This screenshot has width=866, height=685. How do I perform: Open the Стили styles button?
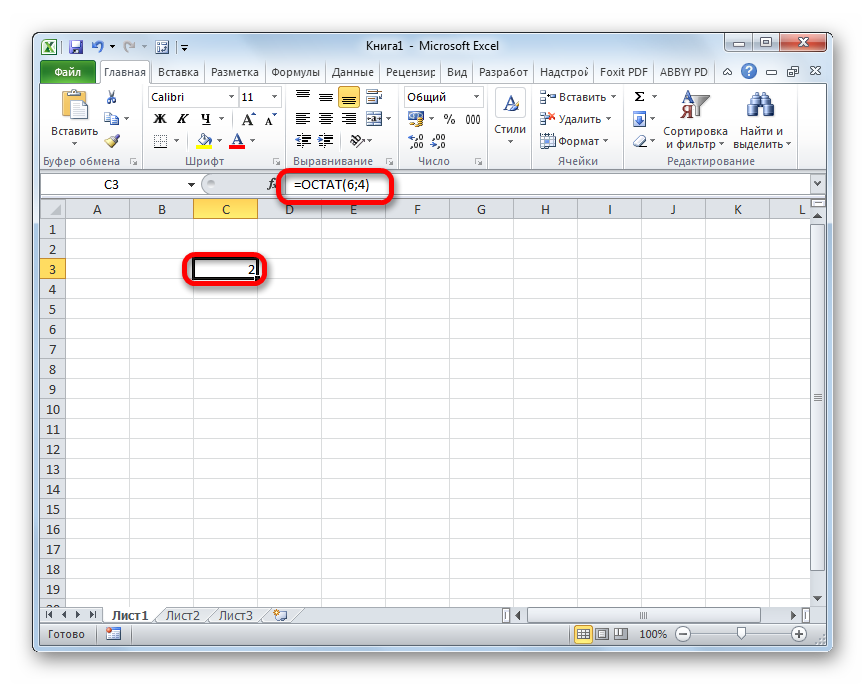click(510, 117)
